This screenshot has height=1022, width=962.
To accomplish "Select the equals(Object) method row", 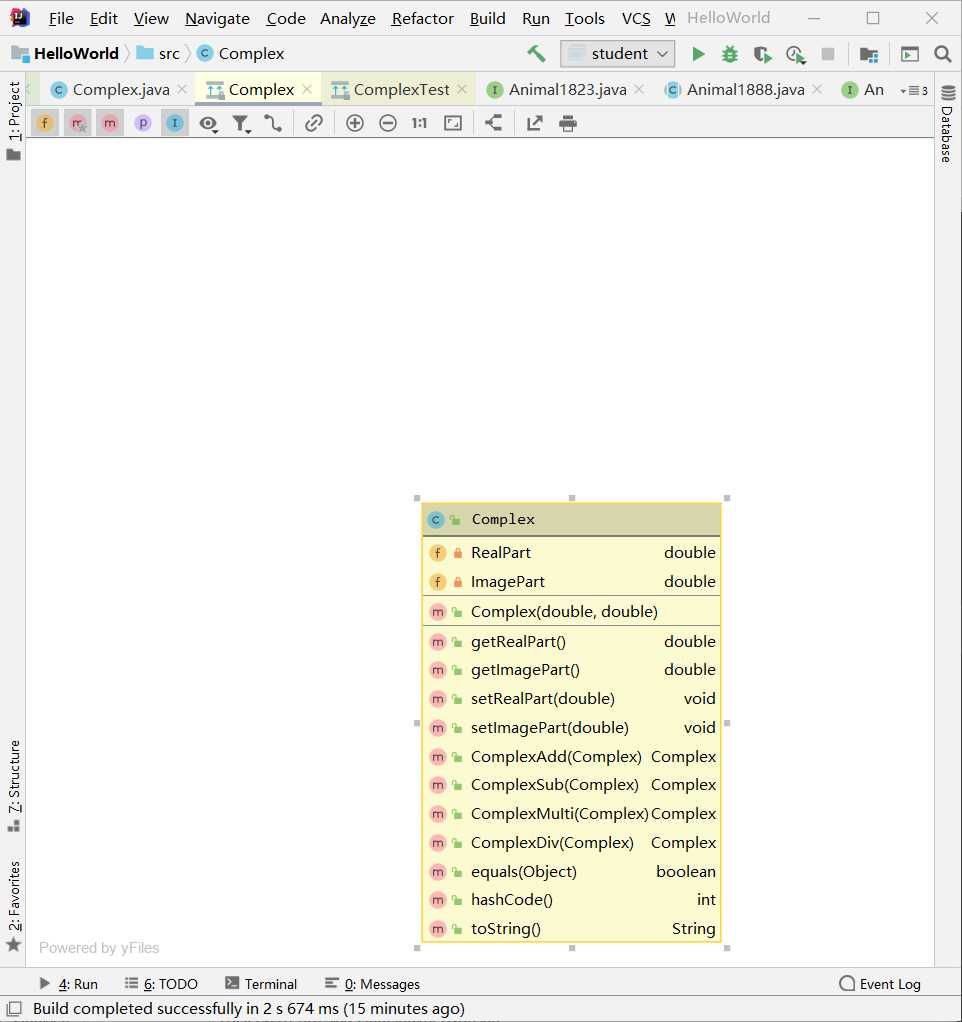I will [x=571, y=871].
